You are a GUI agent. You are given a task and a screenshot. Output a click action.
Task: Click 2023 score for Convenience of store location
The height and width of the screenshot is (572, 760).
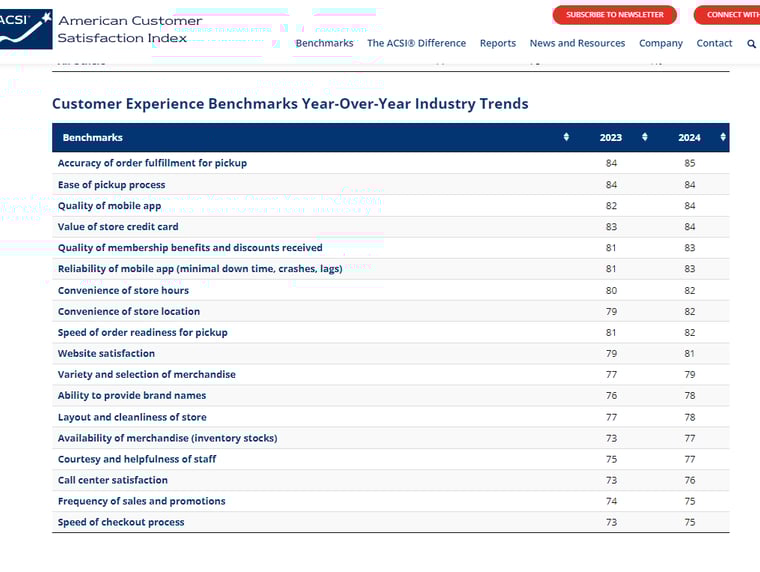tap(611, 311)
